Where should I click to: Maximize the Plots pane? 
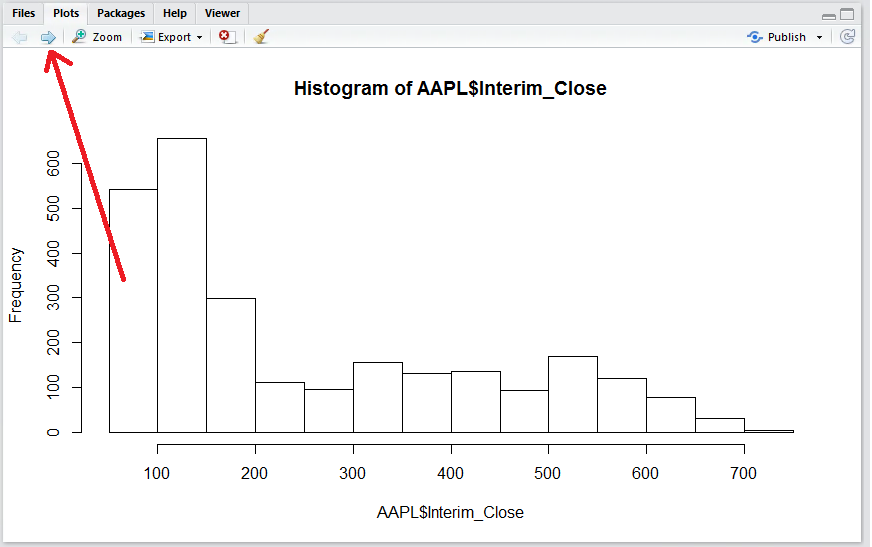(x=847, y=14)
